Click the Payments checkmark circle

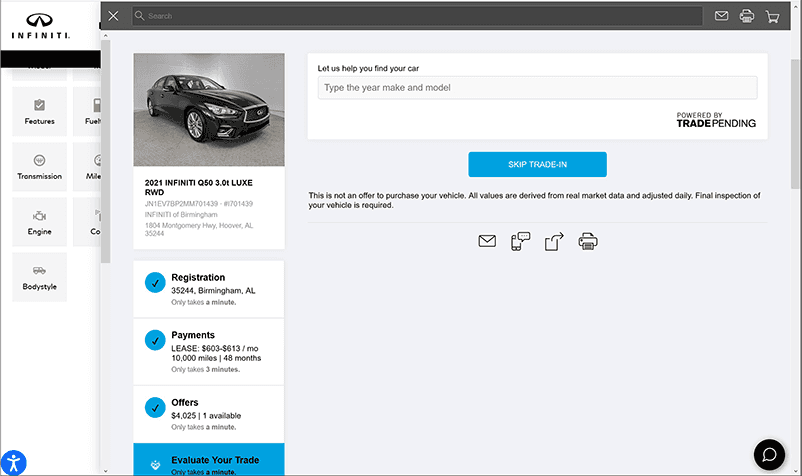[x=155, y=340]
